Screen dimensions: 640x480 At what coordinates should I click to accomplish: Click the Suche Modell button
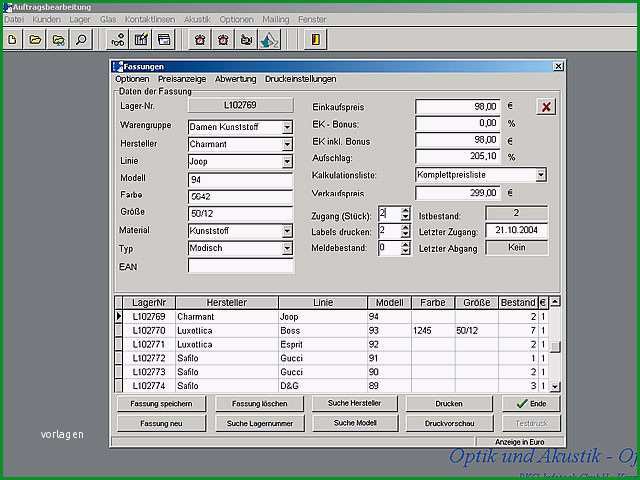355,423
